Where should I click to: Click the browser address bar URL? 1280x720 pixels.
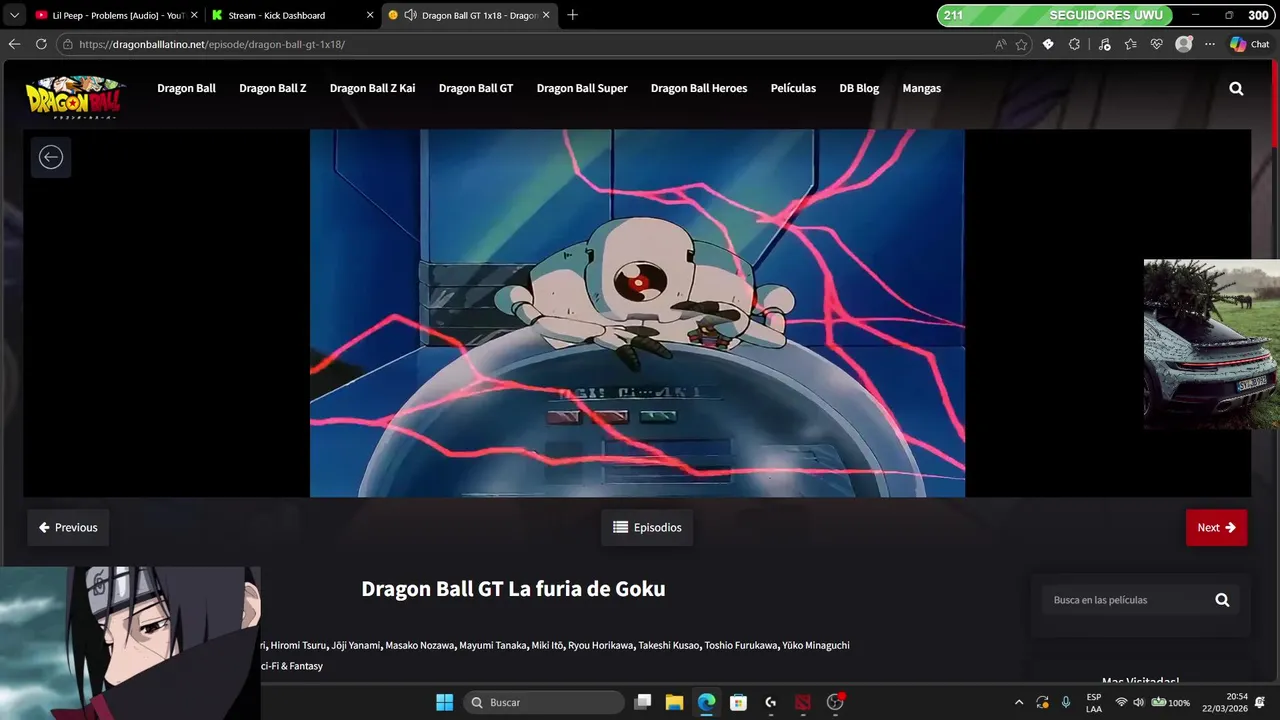pyautogui.click(x=212, y=44)
